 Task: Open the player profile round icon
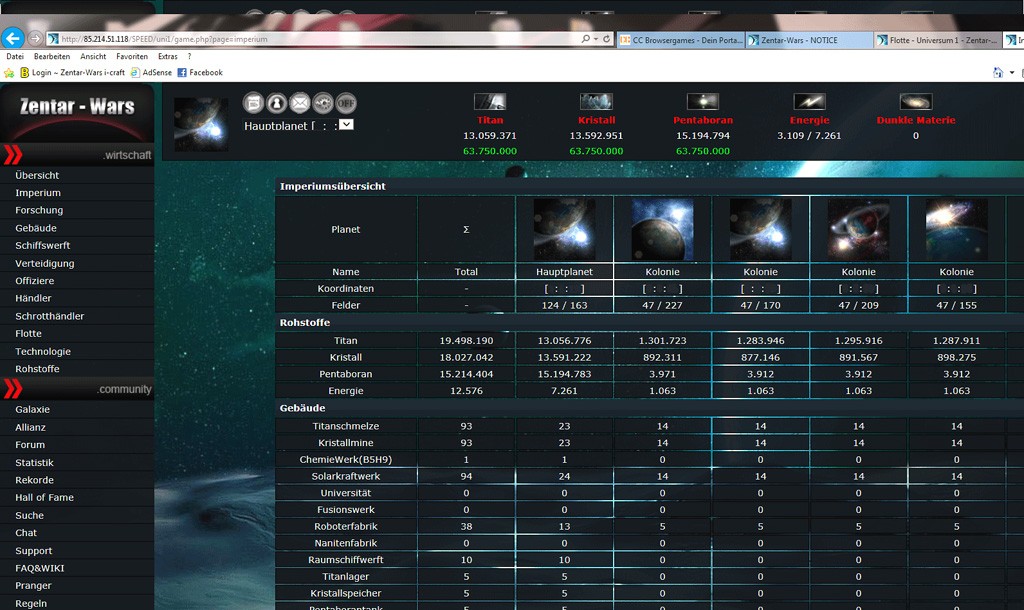tap(276, 103)
